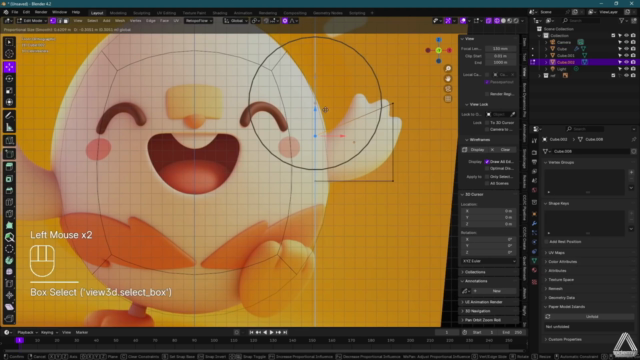Enable vertex select mode
Image resolution: width=640 pixels, height=360 pixels.
point(53,21)
